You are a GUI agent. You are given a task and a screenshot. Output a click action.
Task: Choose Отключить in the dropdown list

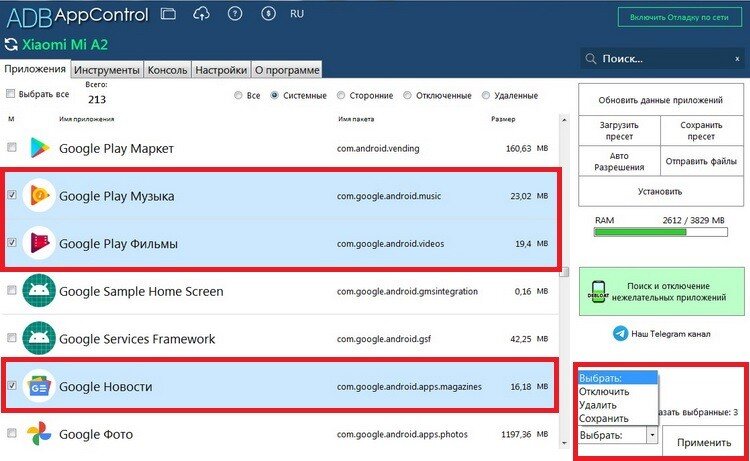(618, 392)
